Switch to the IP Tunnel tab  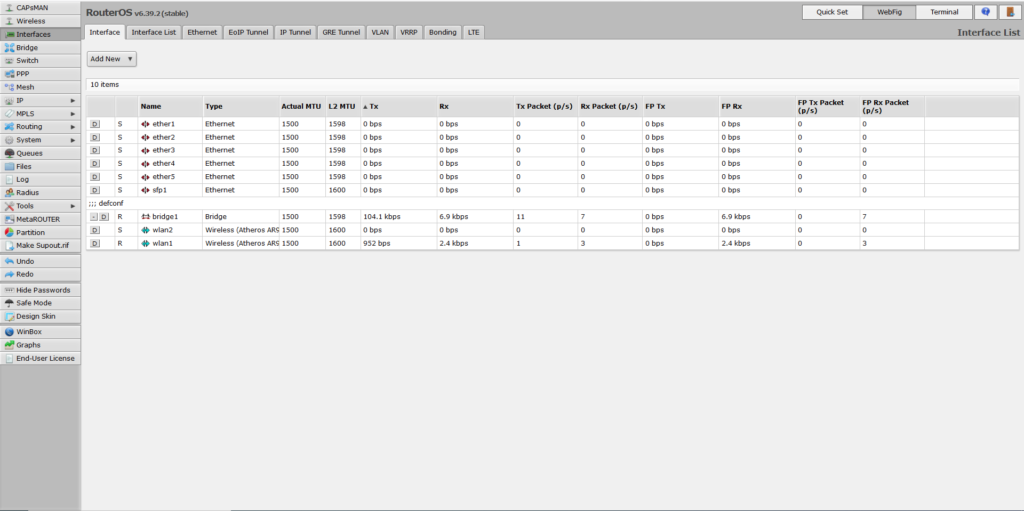click(295, 32)
